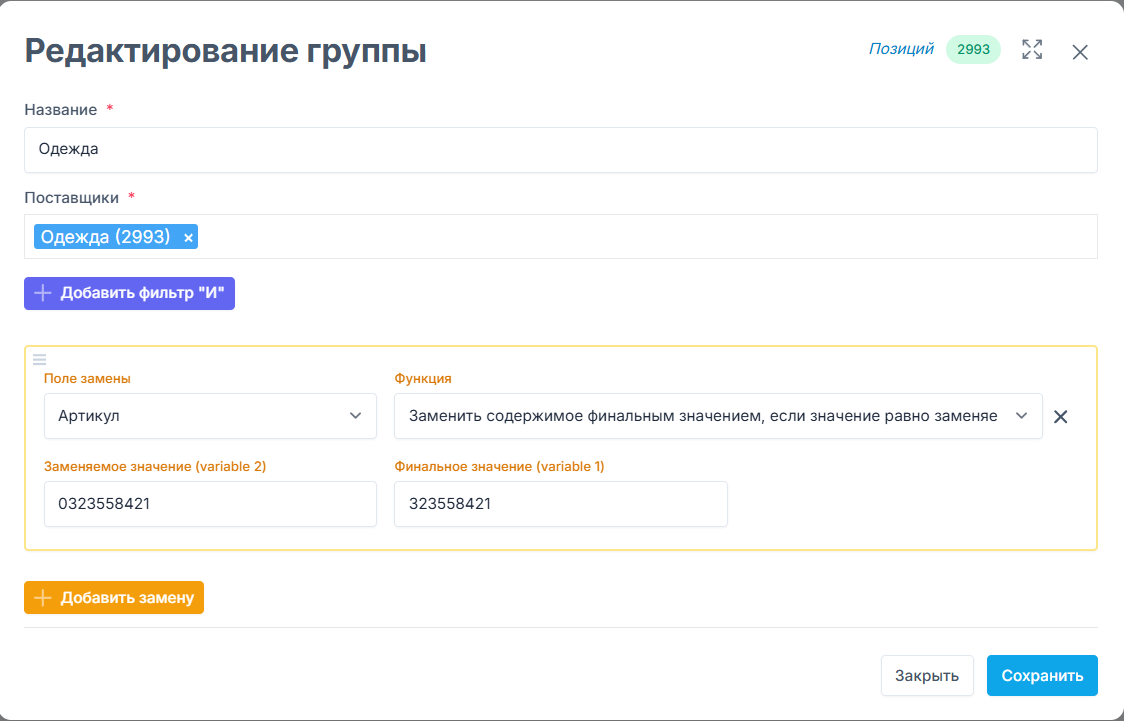Click the 2993 positions count badge

coord(973,50)
